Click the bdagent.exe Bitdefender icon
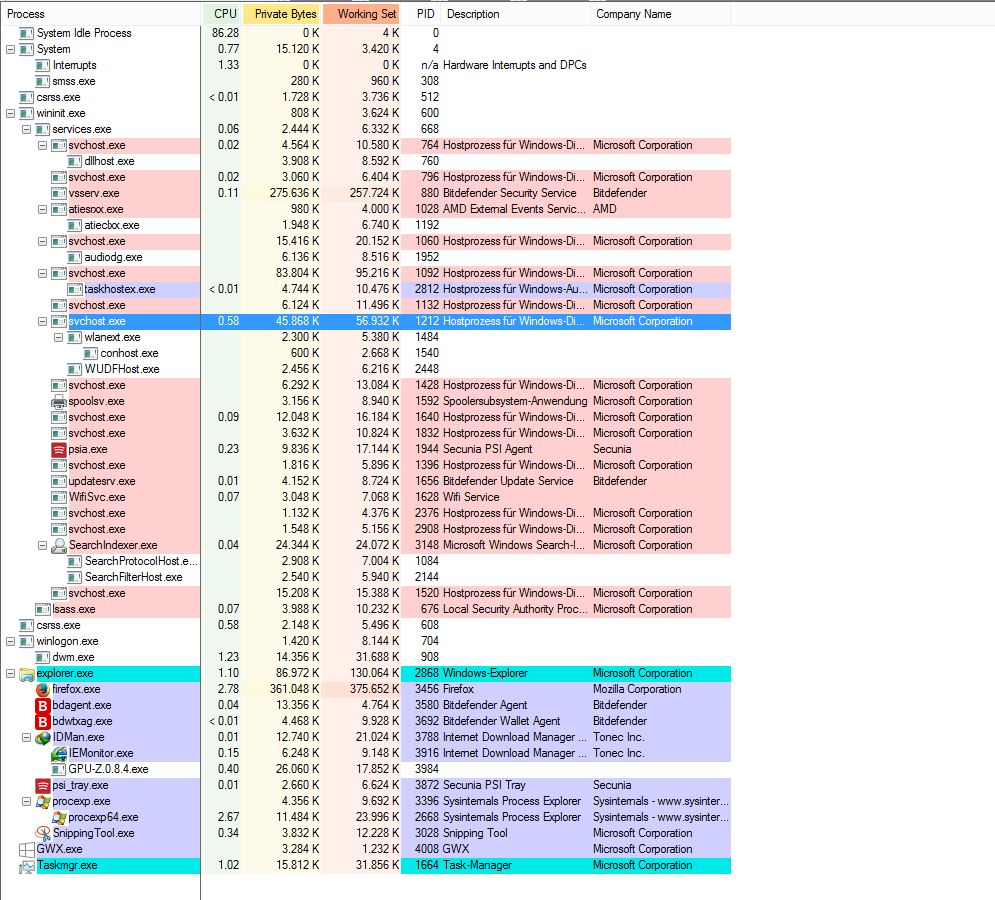The height and width of the screenshot is (900, 995). tap(43, 705)
